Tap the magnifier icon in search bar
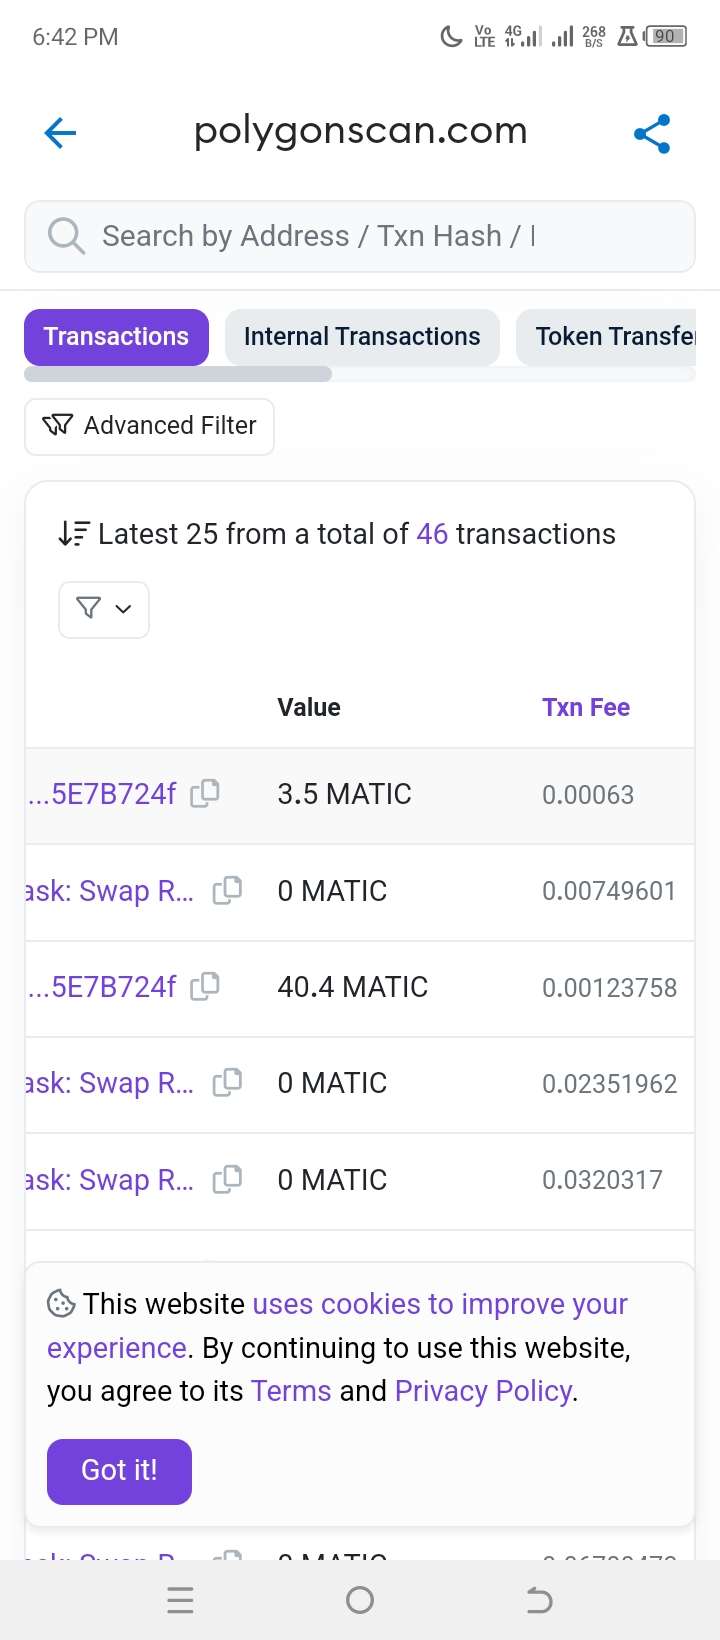The width and height of the screenshot is (720, 1640). 66,237
